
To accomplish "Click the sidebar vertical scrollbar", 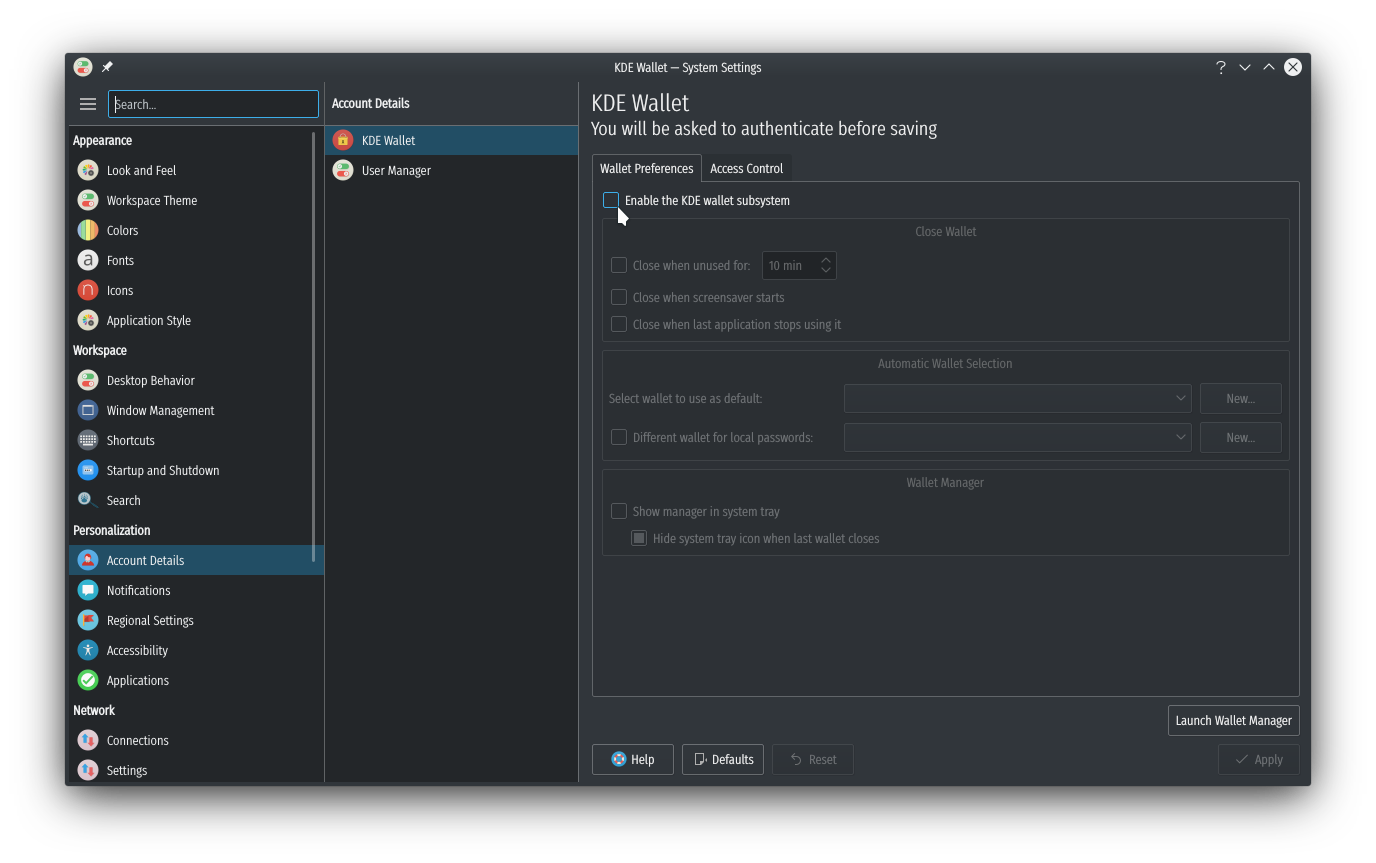I will [x=314, y=345].
